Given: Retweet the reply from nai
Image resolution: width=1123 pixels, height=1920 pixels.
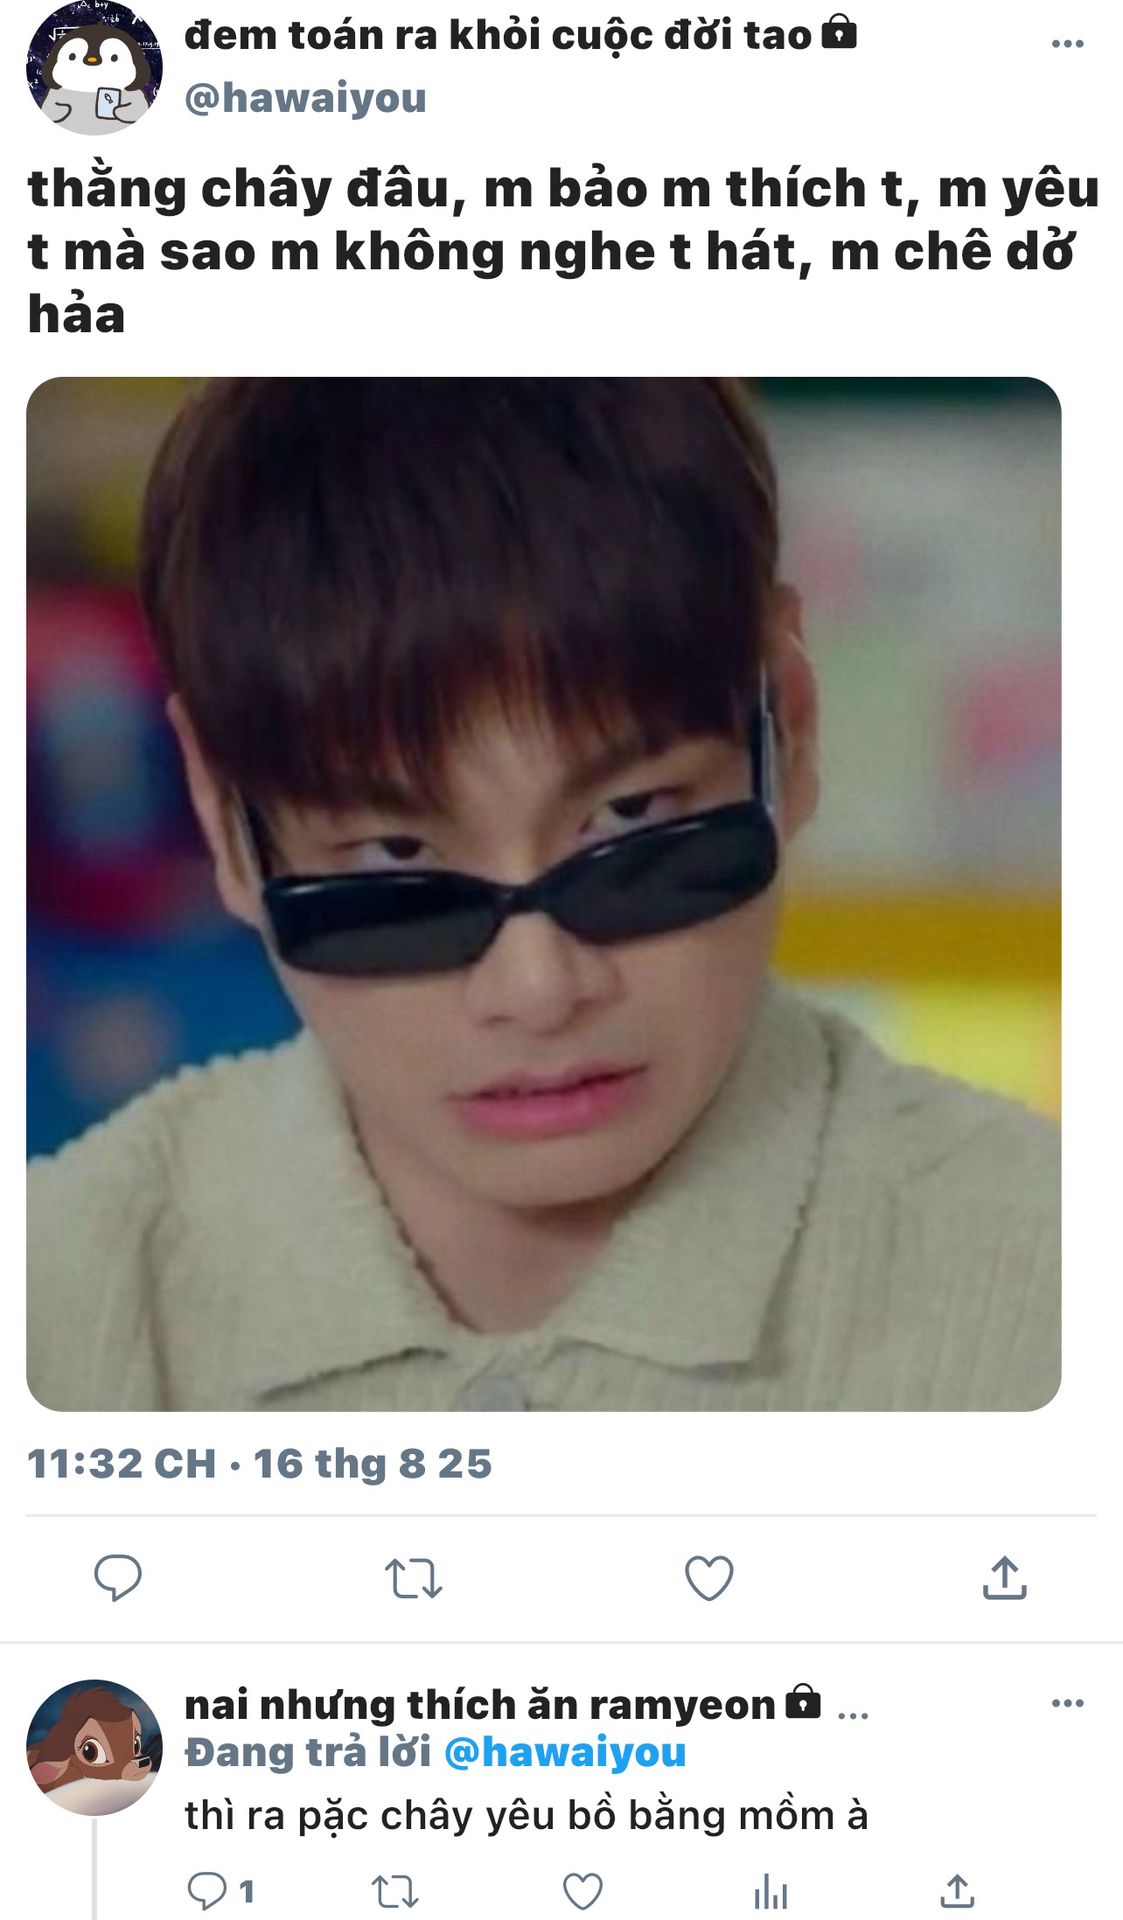Looking at the screenshot, I should point(395,1891).
